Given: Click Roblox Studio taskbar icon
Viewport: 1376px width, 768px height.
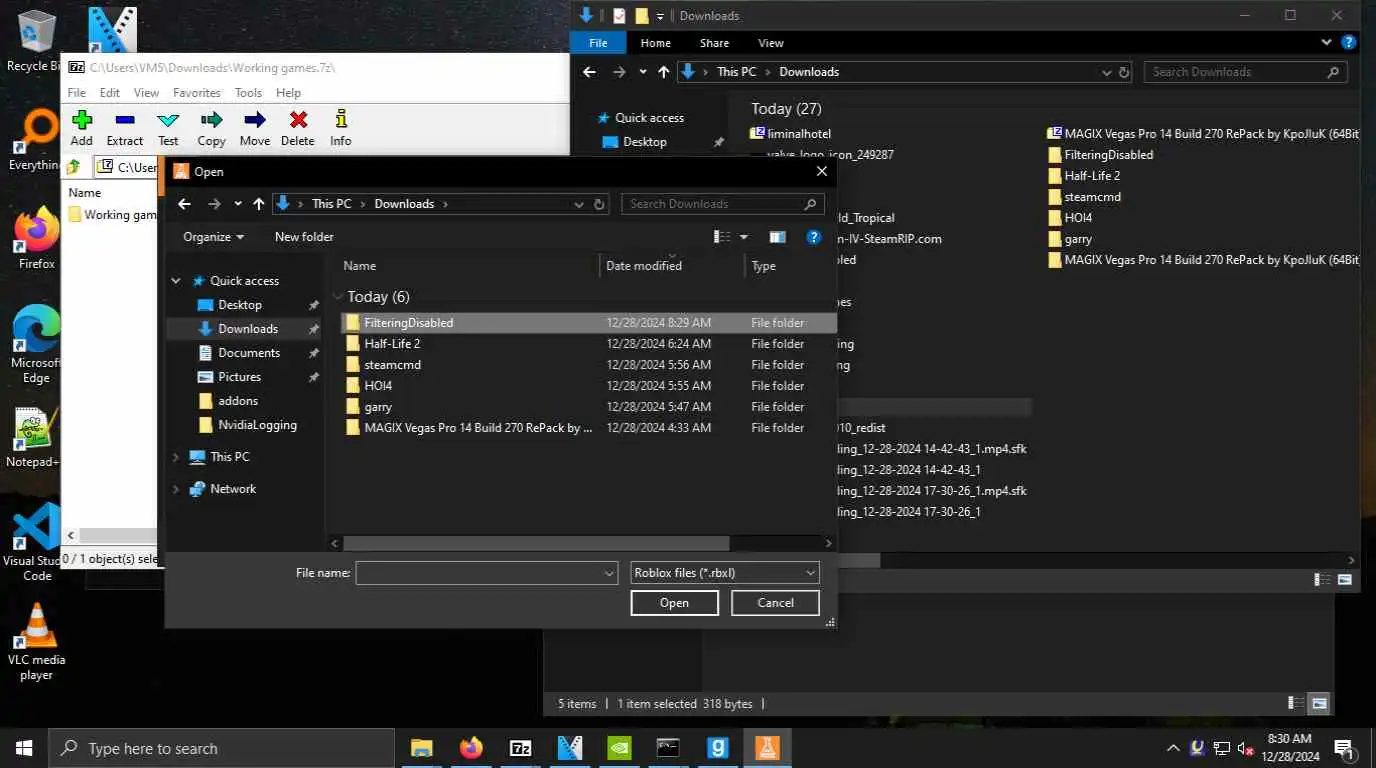Looking at the screenshot, I should point(767,748).
